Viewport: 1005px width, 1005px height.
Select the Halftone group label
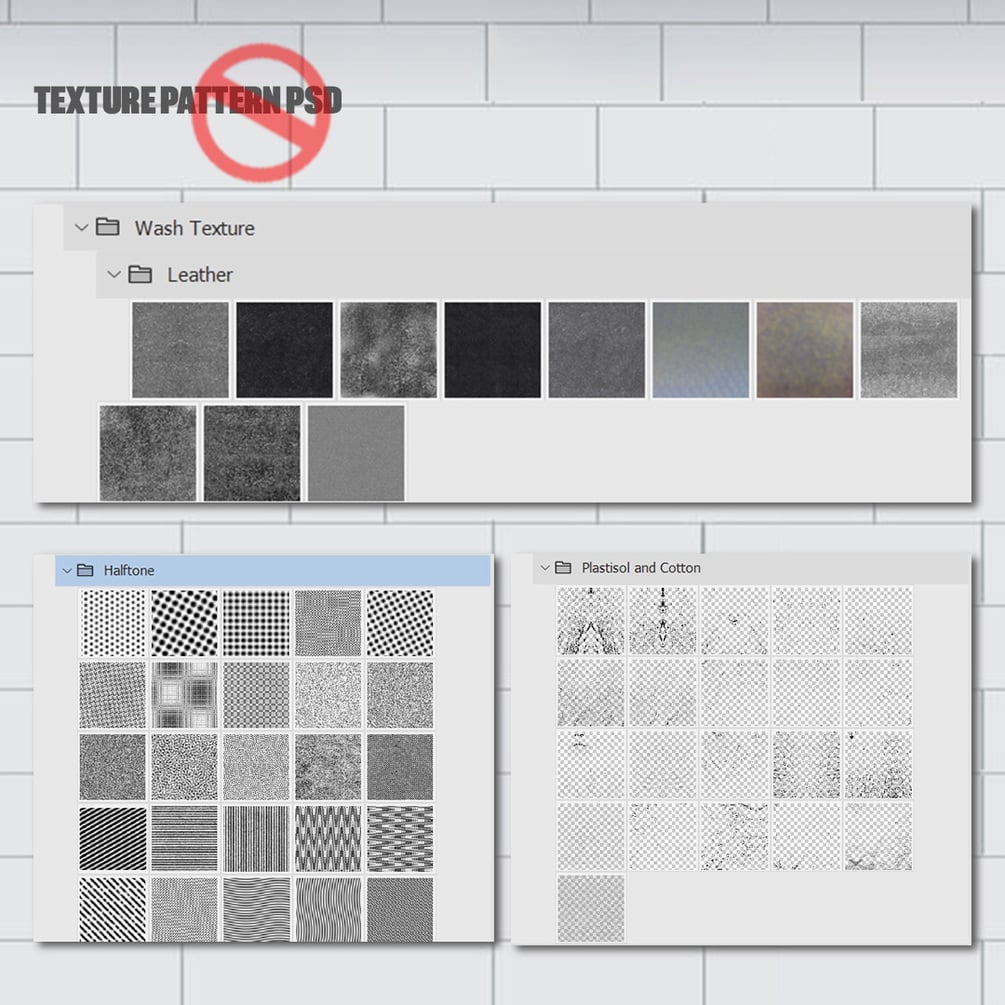click(129, 570)
